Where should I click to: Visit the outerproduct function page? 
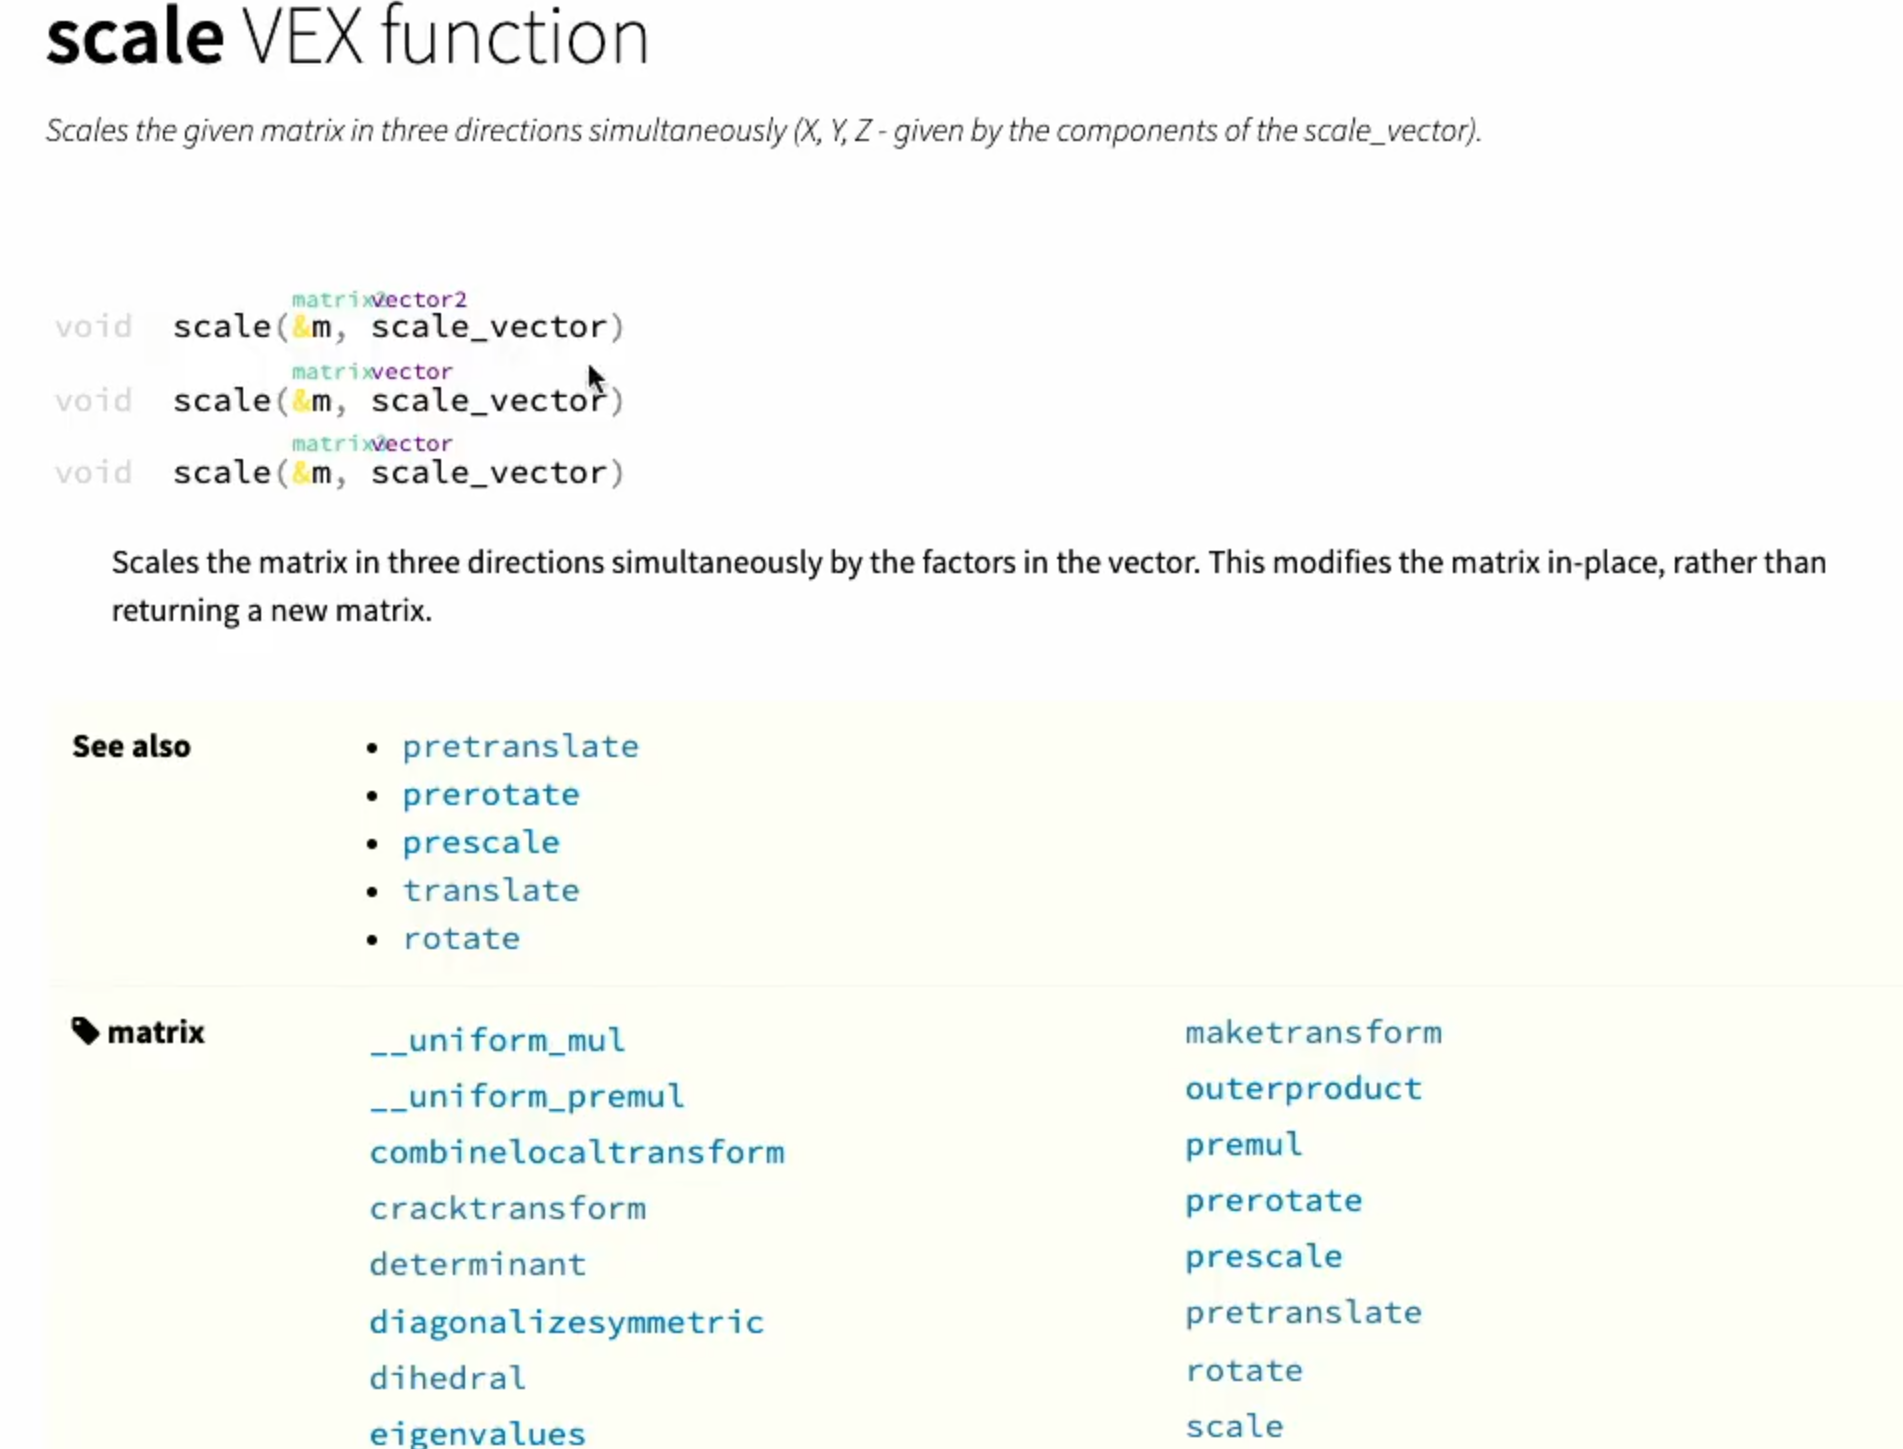[1303, 1088]
